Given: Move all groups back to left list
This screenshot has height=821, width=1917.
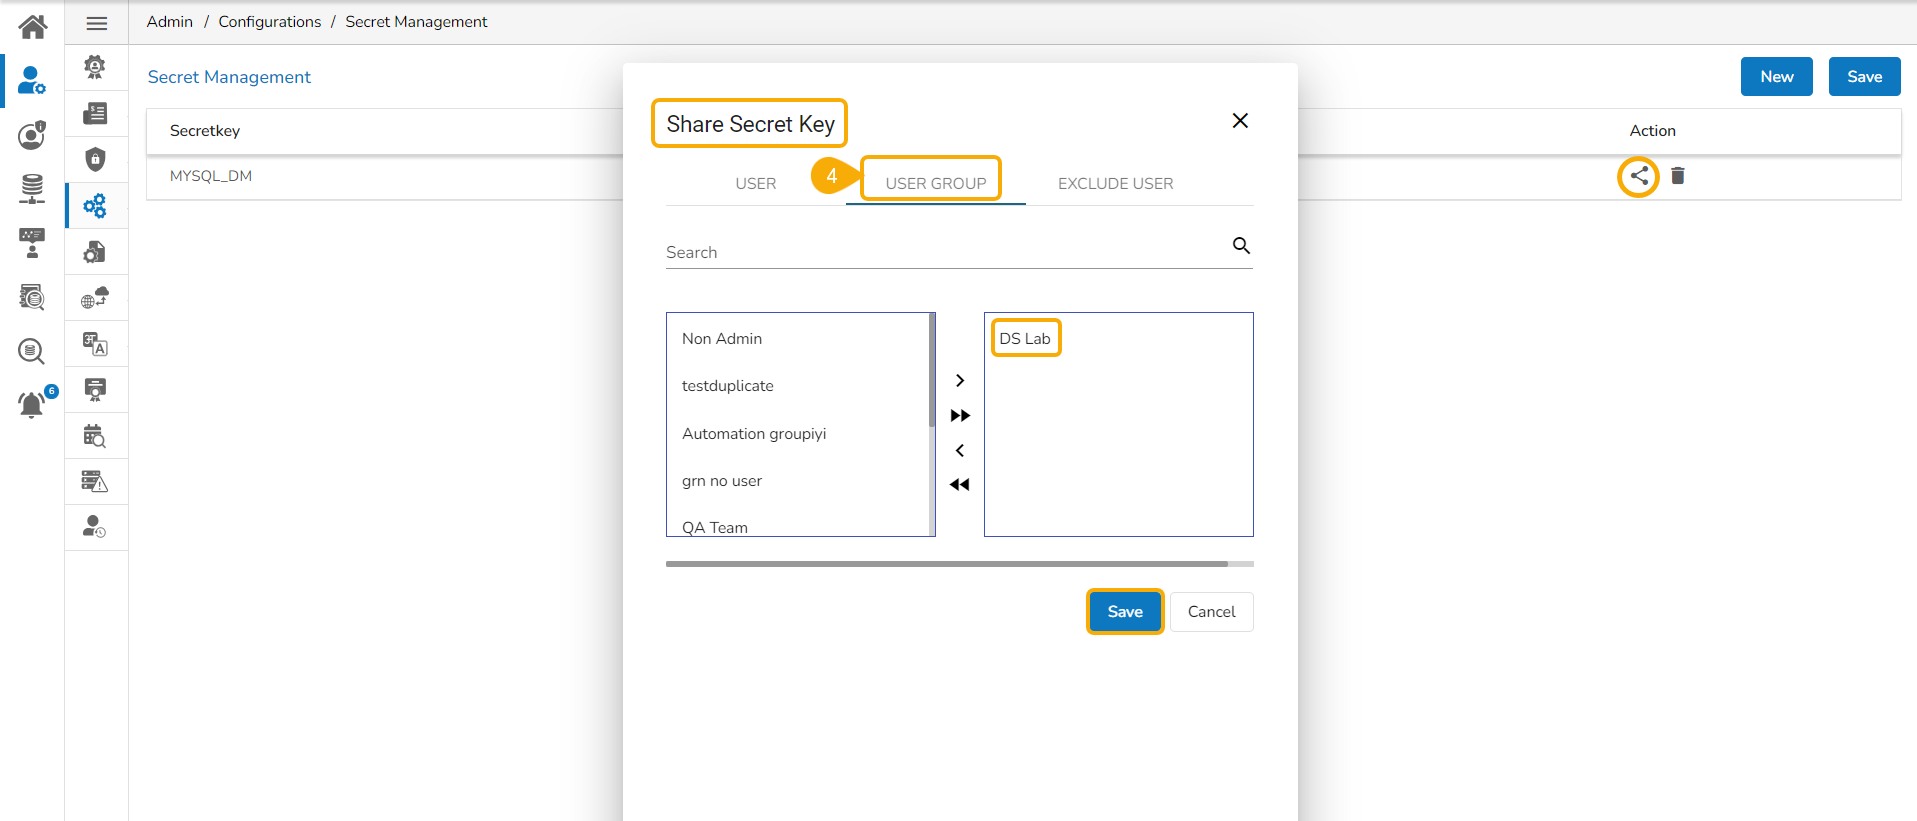Looking at the screenshot, I should pos(960,485).
